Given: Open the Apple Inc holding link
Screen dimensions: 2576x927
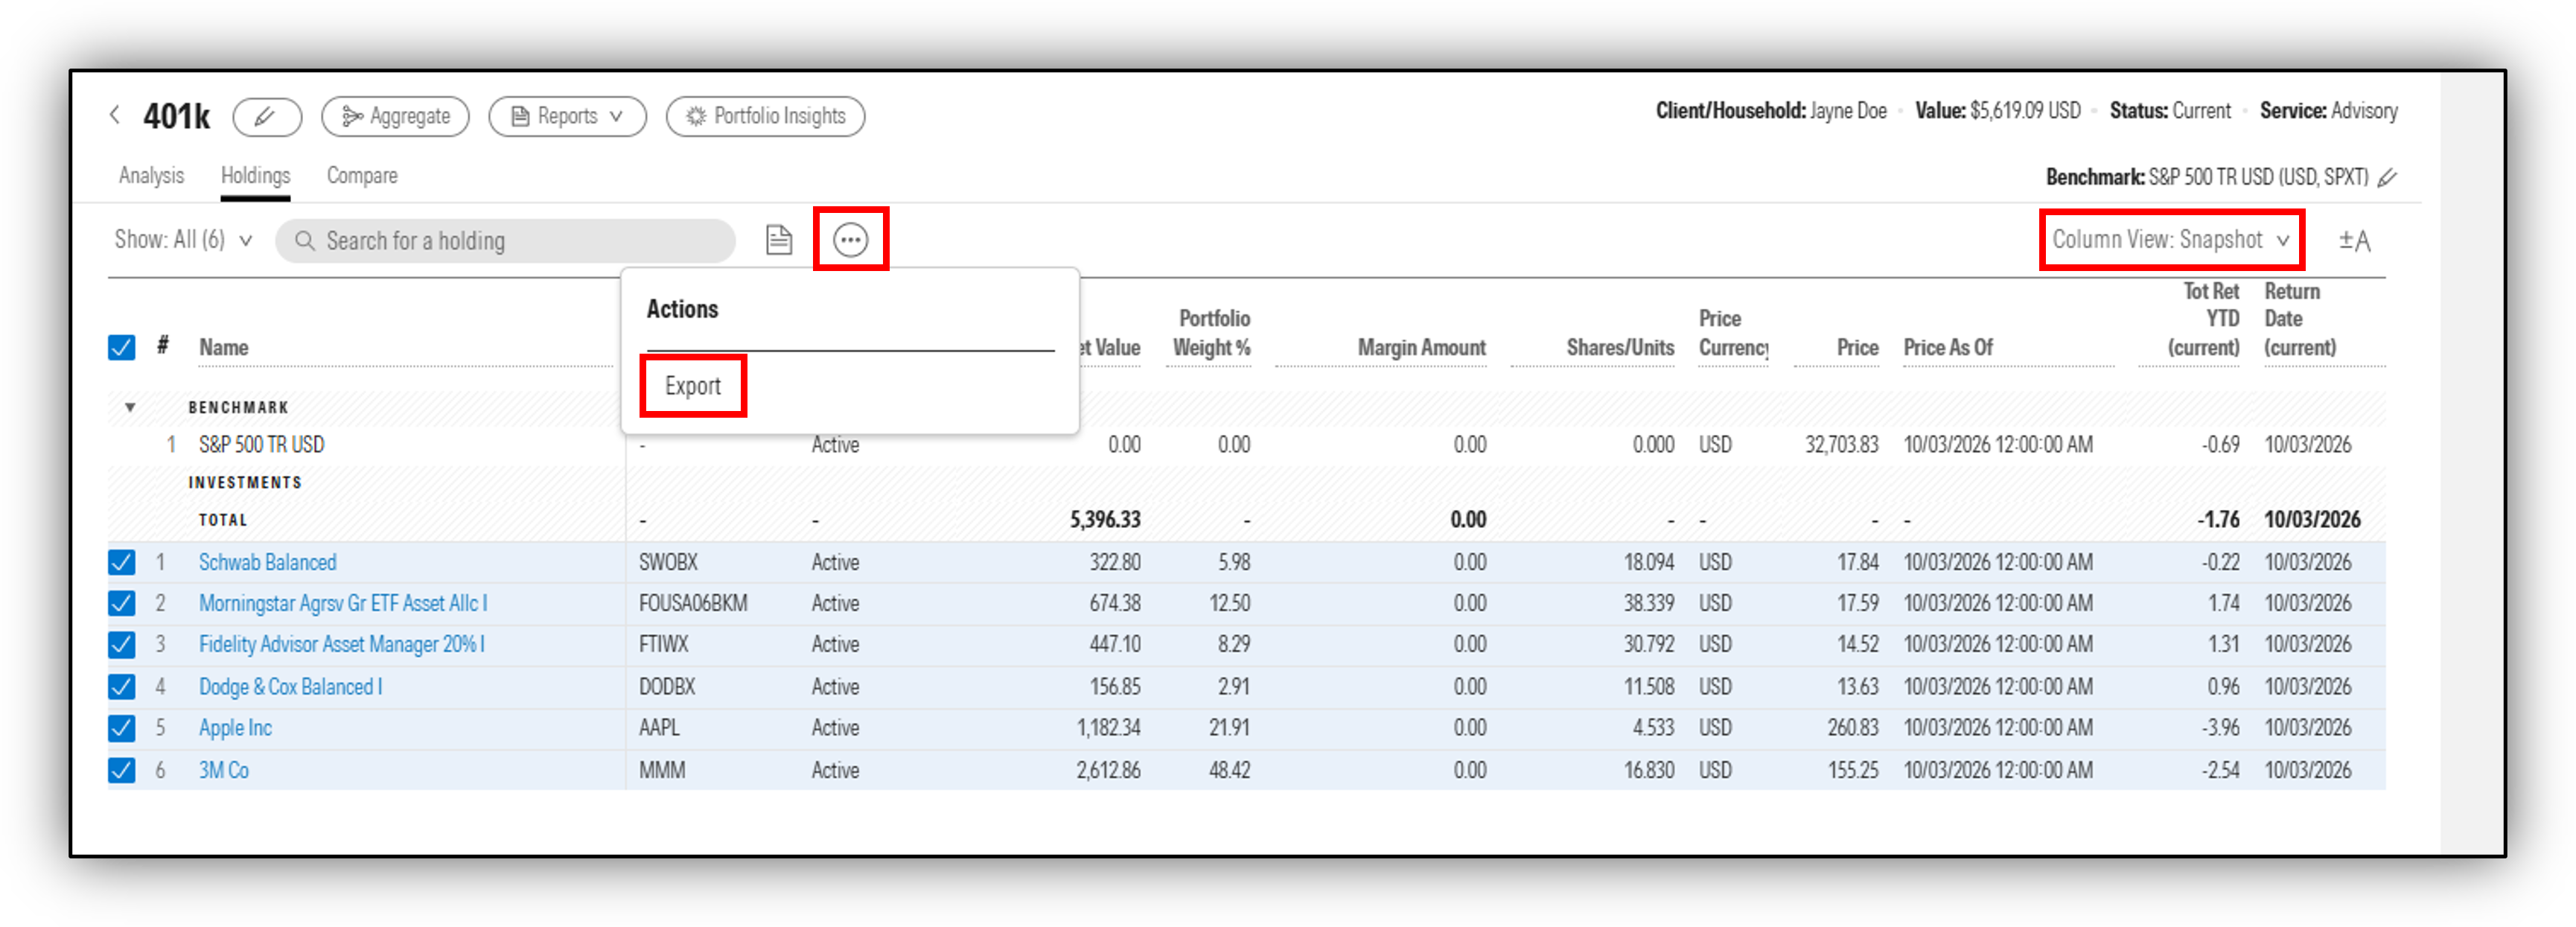Looking at the screenshot, I should coord(235,728).
